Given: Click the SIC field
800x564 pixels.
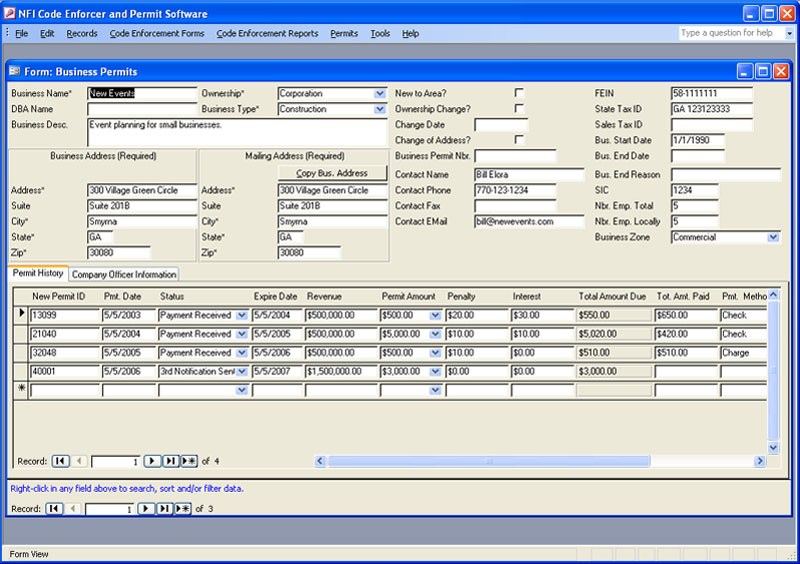Looking at the screenshot, I should [x=694, y=190].
